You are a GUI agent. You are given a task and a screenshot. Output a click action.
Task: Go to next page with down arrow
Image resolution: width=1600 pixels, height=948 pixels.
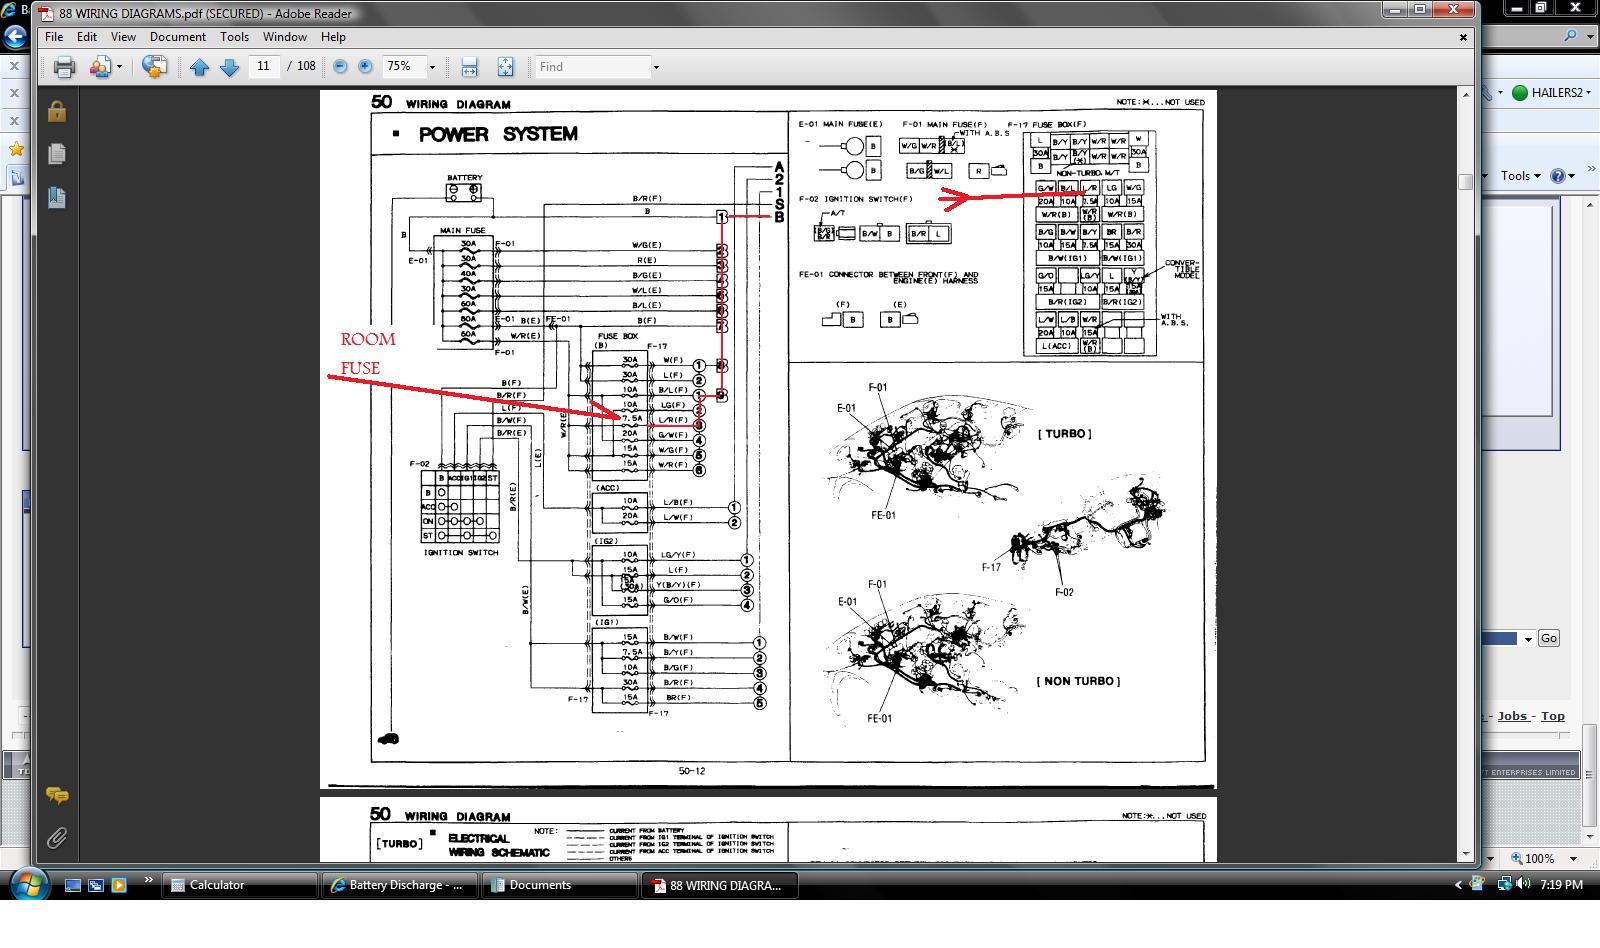[229, 67]
